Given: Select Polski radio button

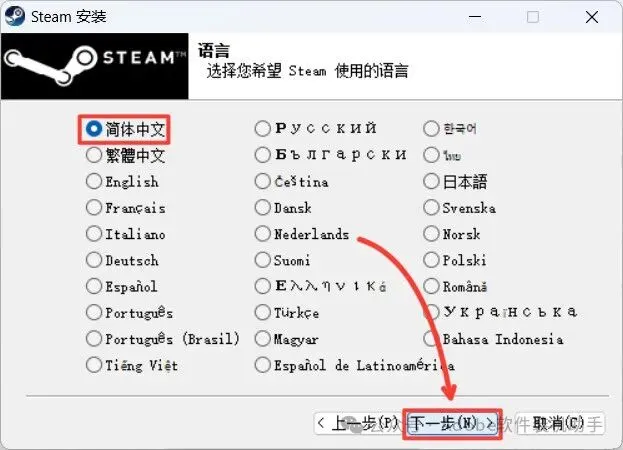Looking at the screenshot, I should point(431,260).
